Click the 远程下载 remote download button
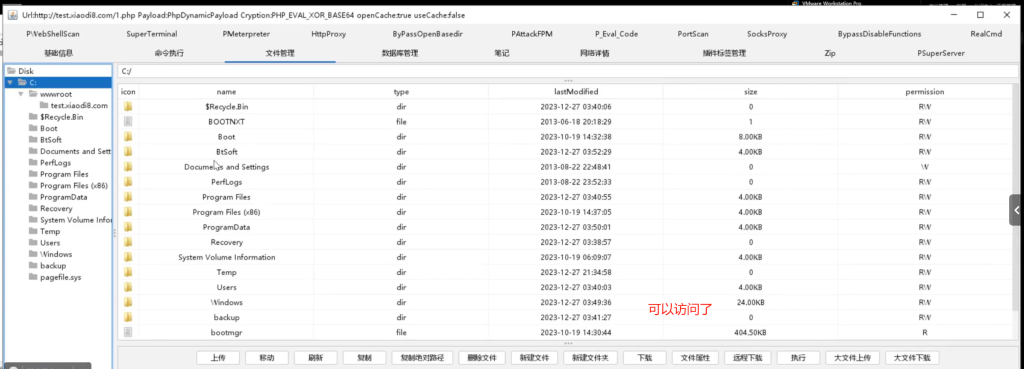1024x369 pixels. pyautogui.click(x=748, y=358)
